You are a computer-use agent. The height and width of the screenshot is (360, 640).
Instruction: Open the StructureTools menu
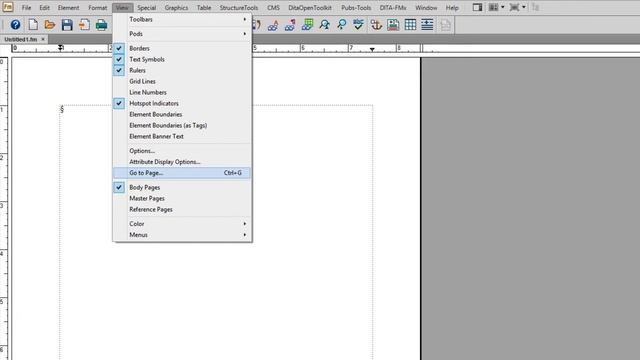239,8
